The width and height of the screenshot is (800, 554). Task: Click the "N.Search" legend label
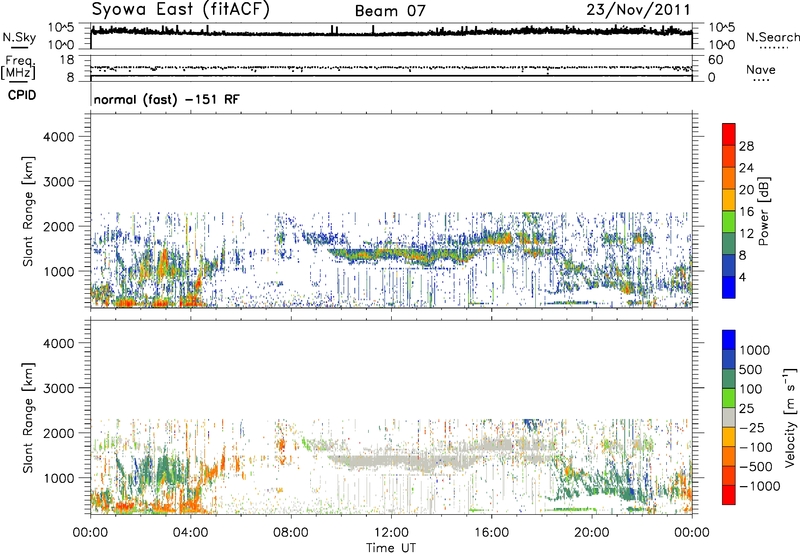(772, 37)
